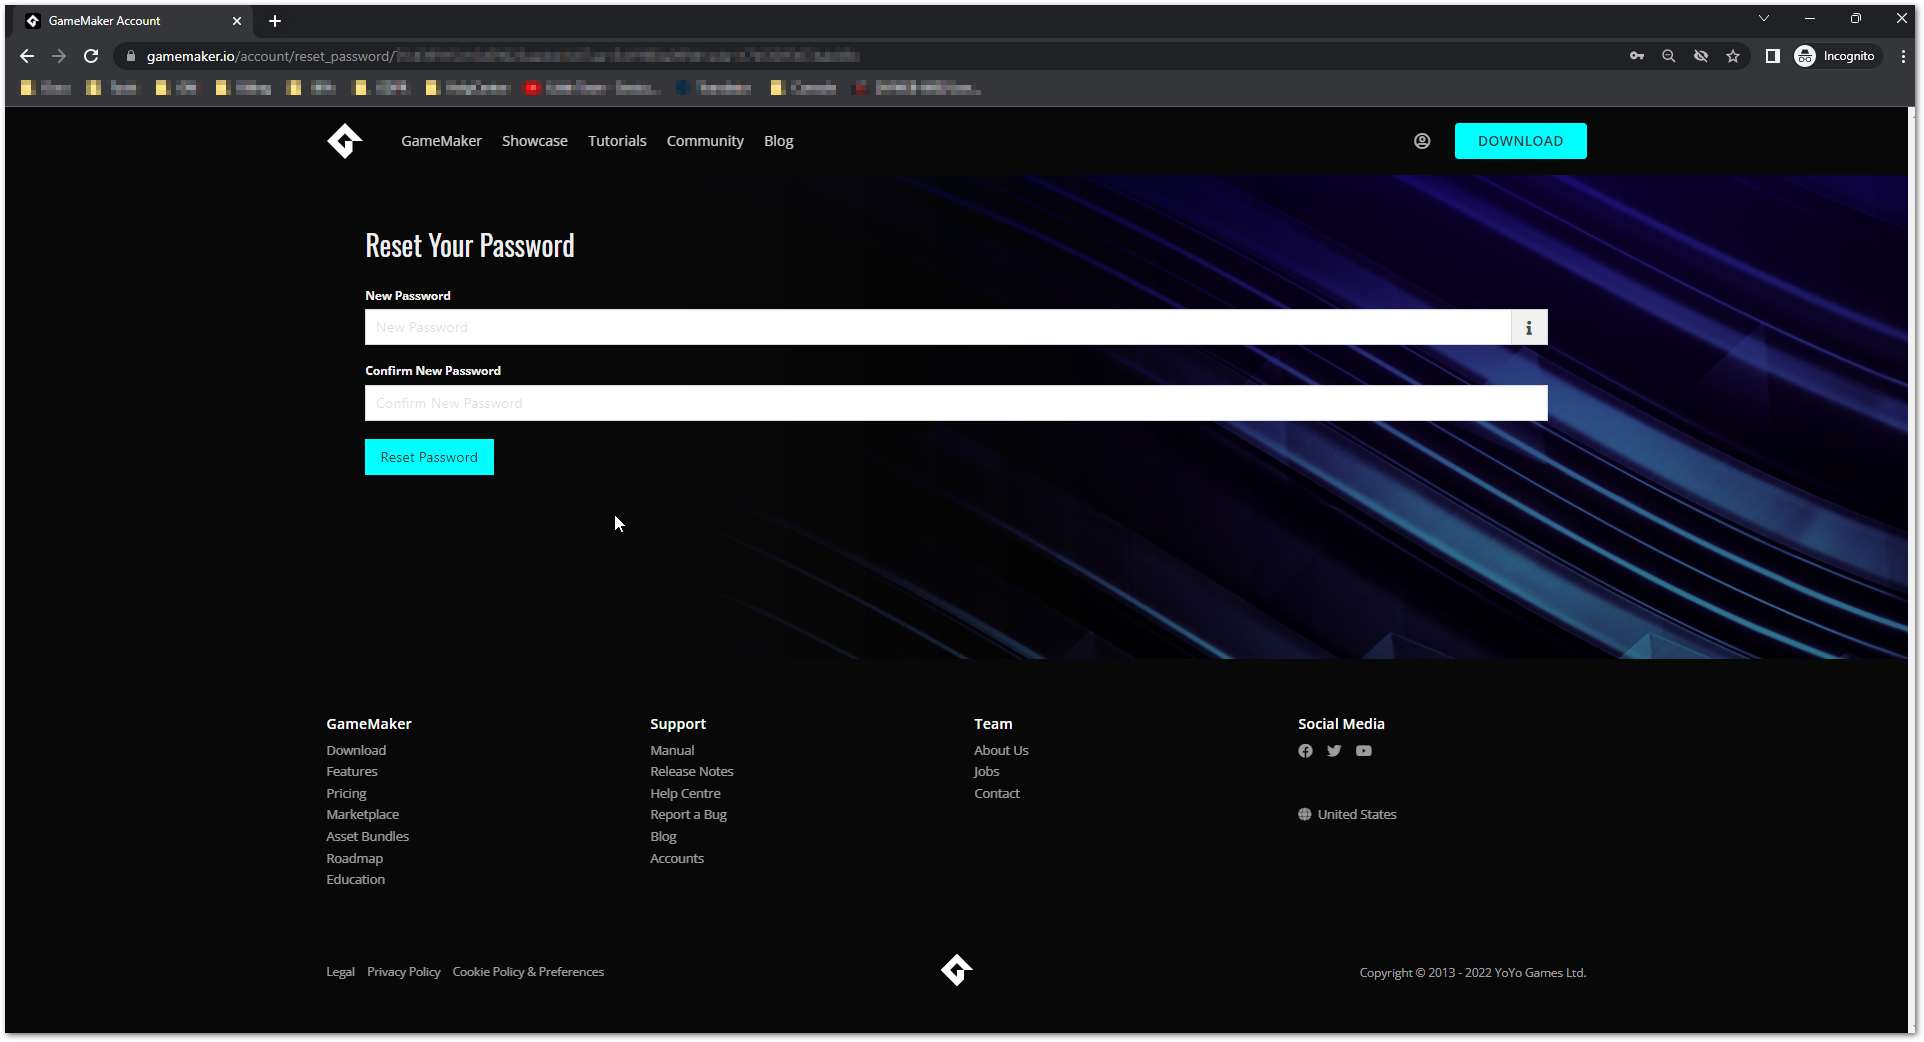Open the Showcase menu item
Screen dimensions: 1924x1042
point(534,141)
